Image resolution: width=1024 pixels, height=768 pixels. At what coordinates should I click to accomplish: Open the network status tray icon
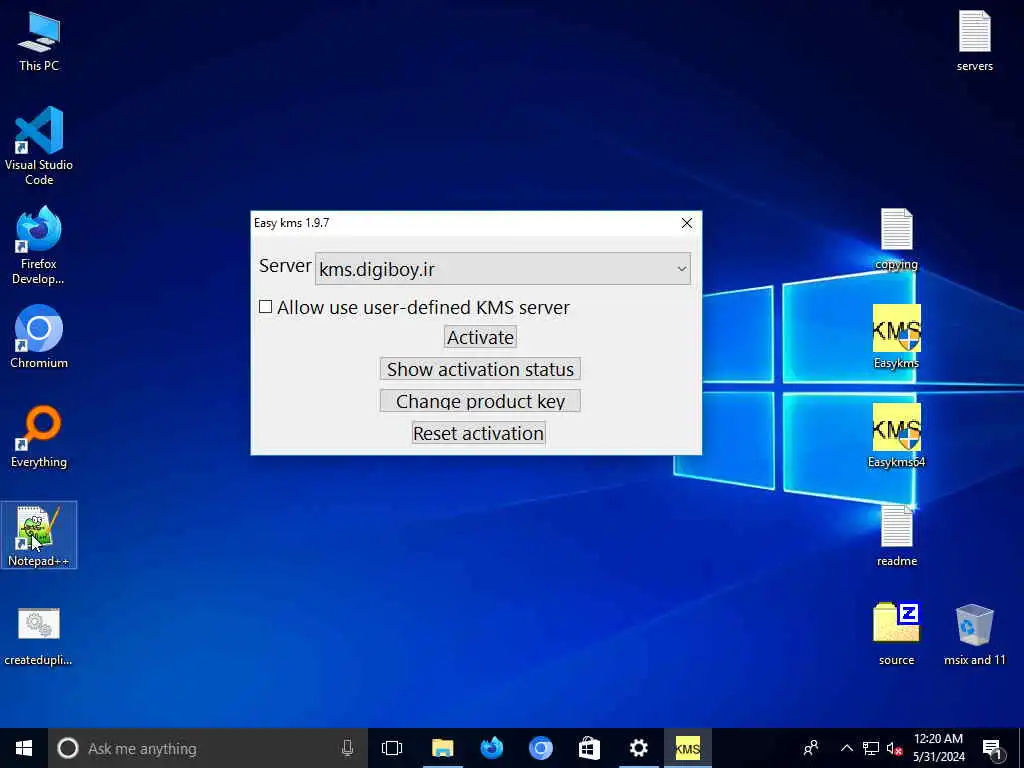click(x=871, y=748)
